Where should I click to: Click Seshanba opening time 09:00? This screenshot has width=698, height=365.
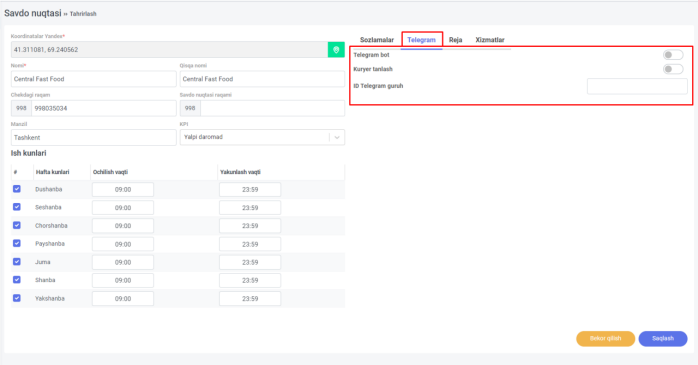[x=123, y=207]
